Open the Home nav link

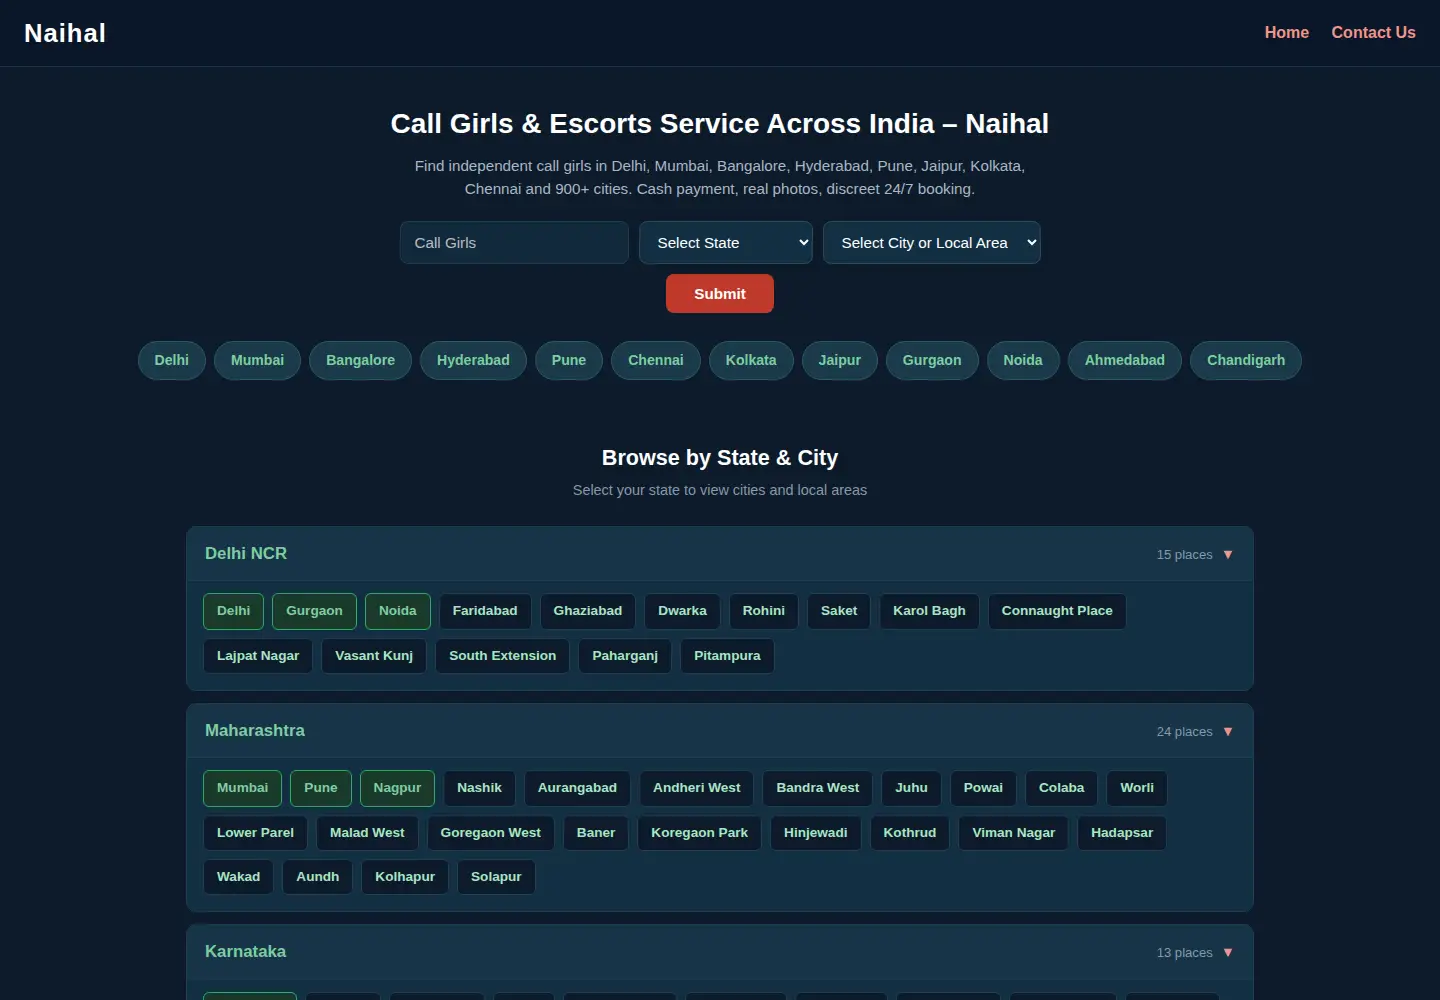(x=1287, y=33)
